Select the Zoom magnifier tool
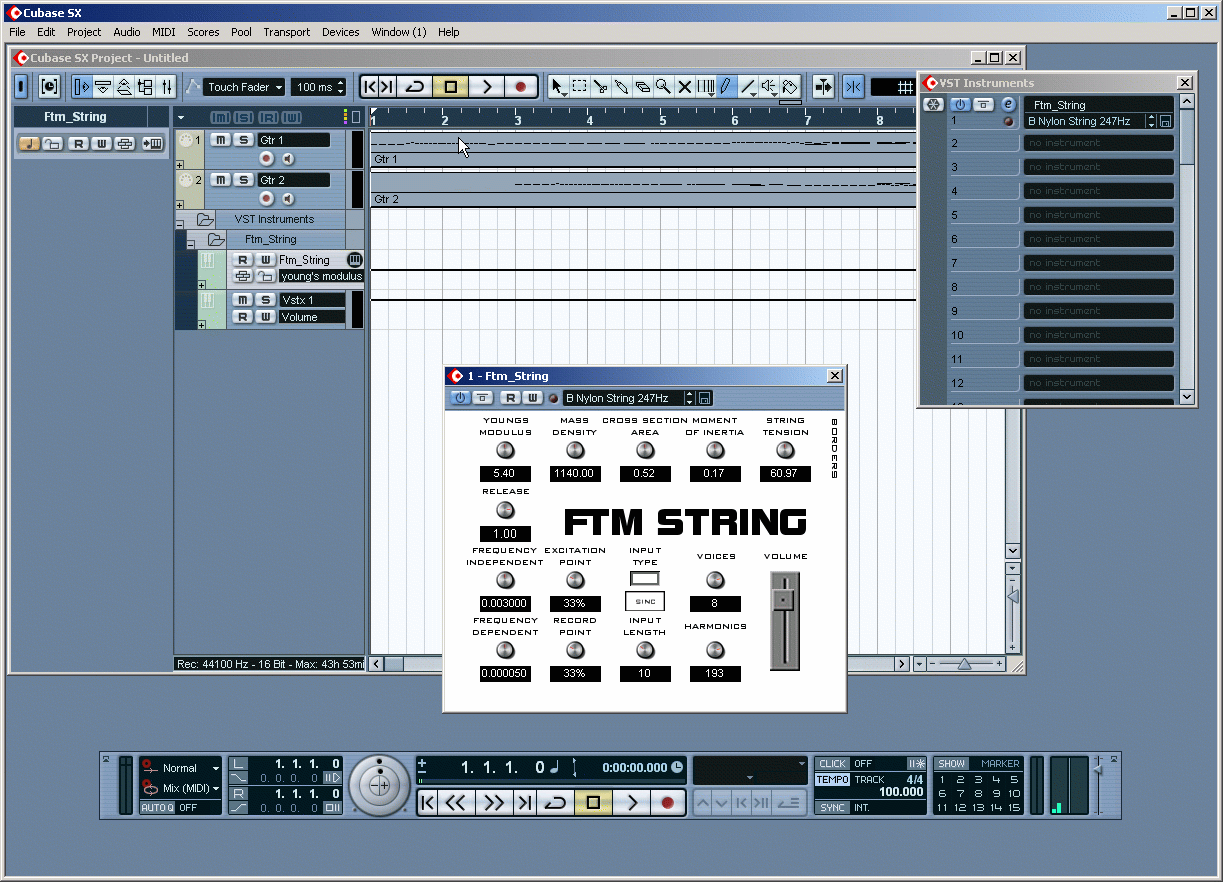Screen dimensions: 1223x882 663,87
